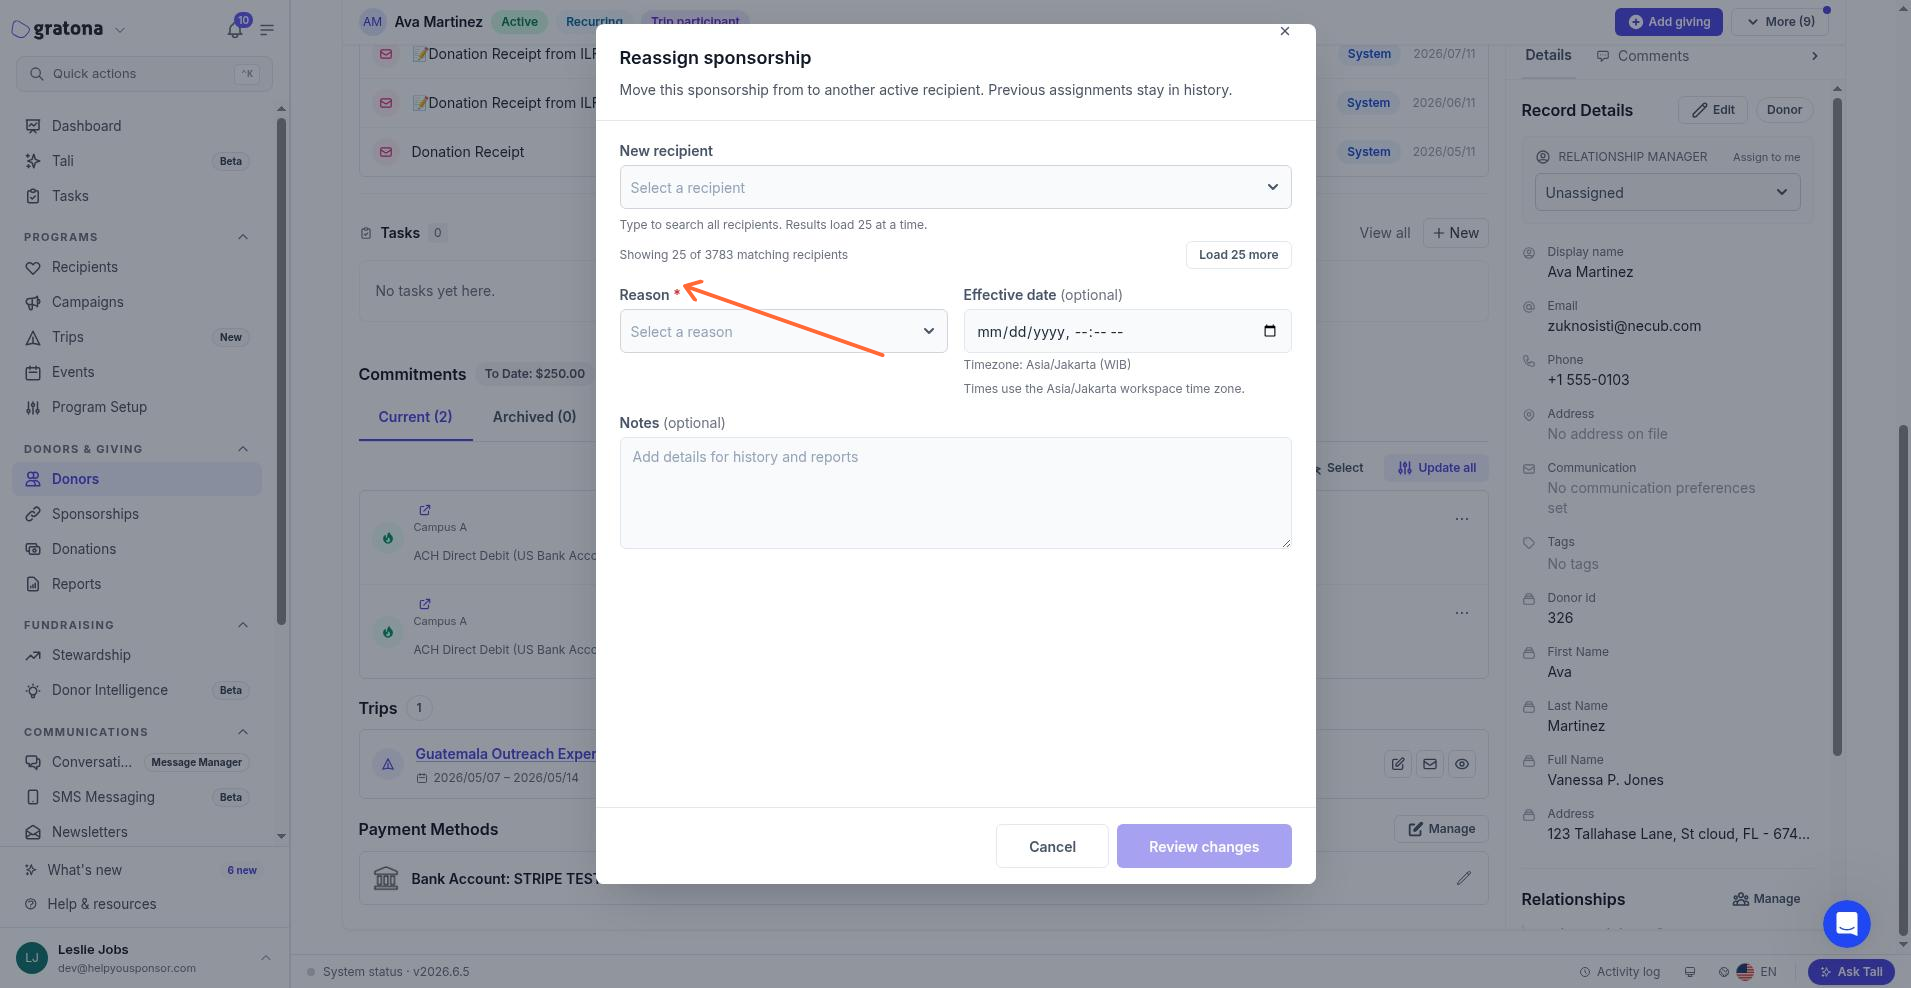Switch to the Details tab
Screen dimensions: 1911x988
pyautogui.click(x=1548, y=55)
